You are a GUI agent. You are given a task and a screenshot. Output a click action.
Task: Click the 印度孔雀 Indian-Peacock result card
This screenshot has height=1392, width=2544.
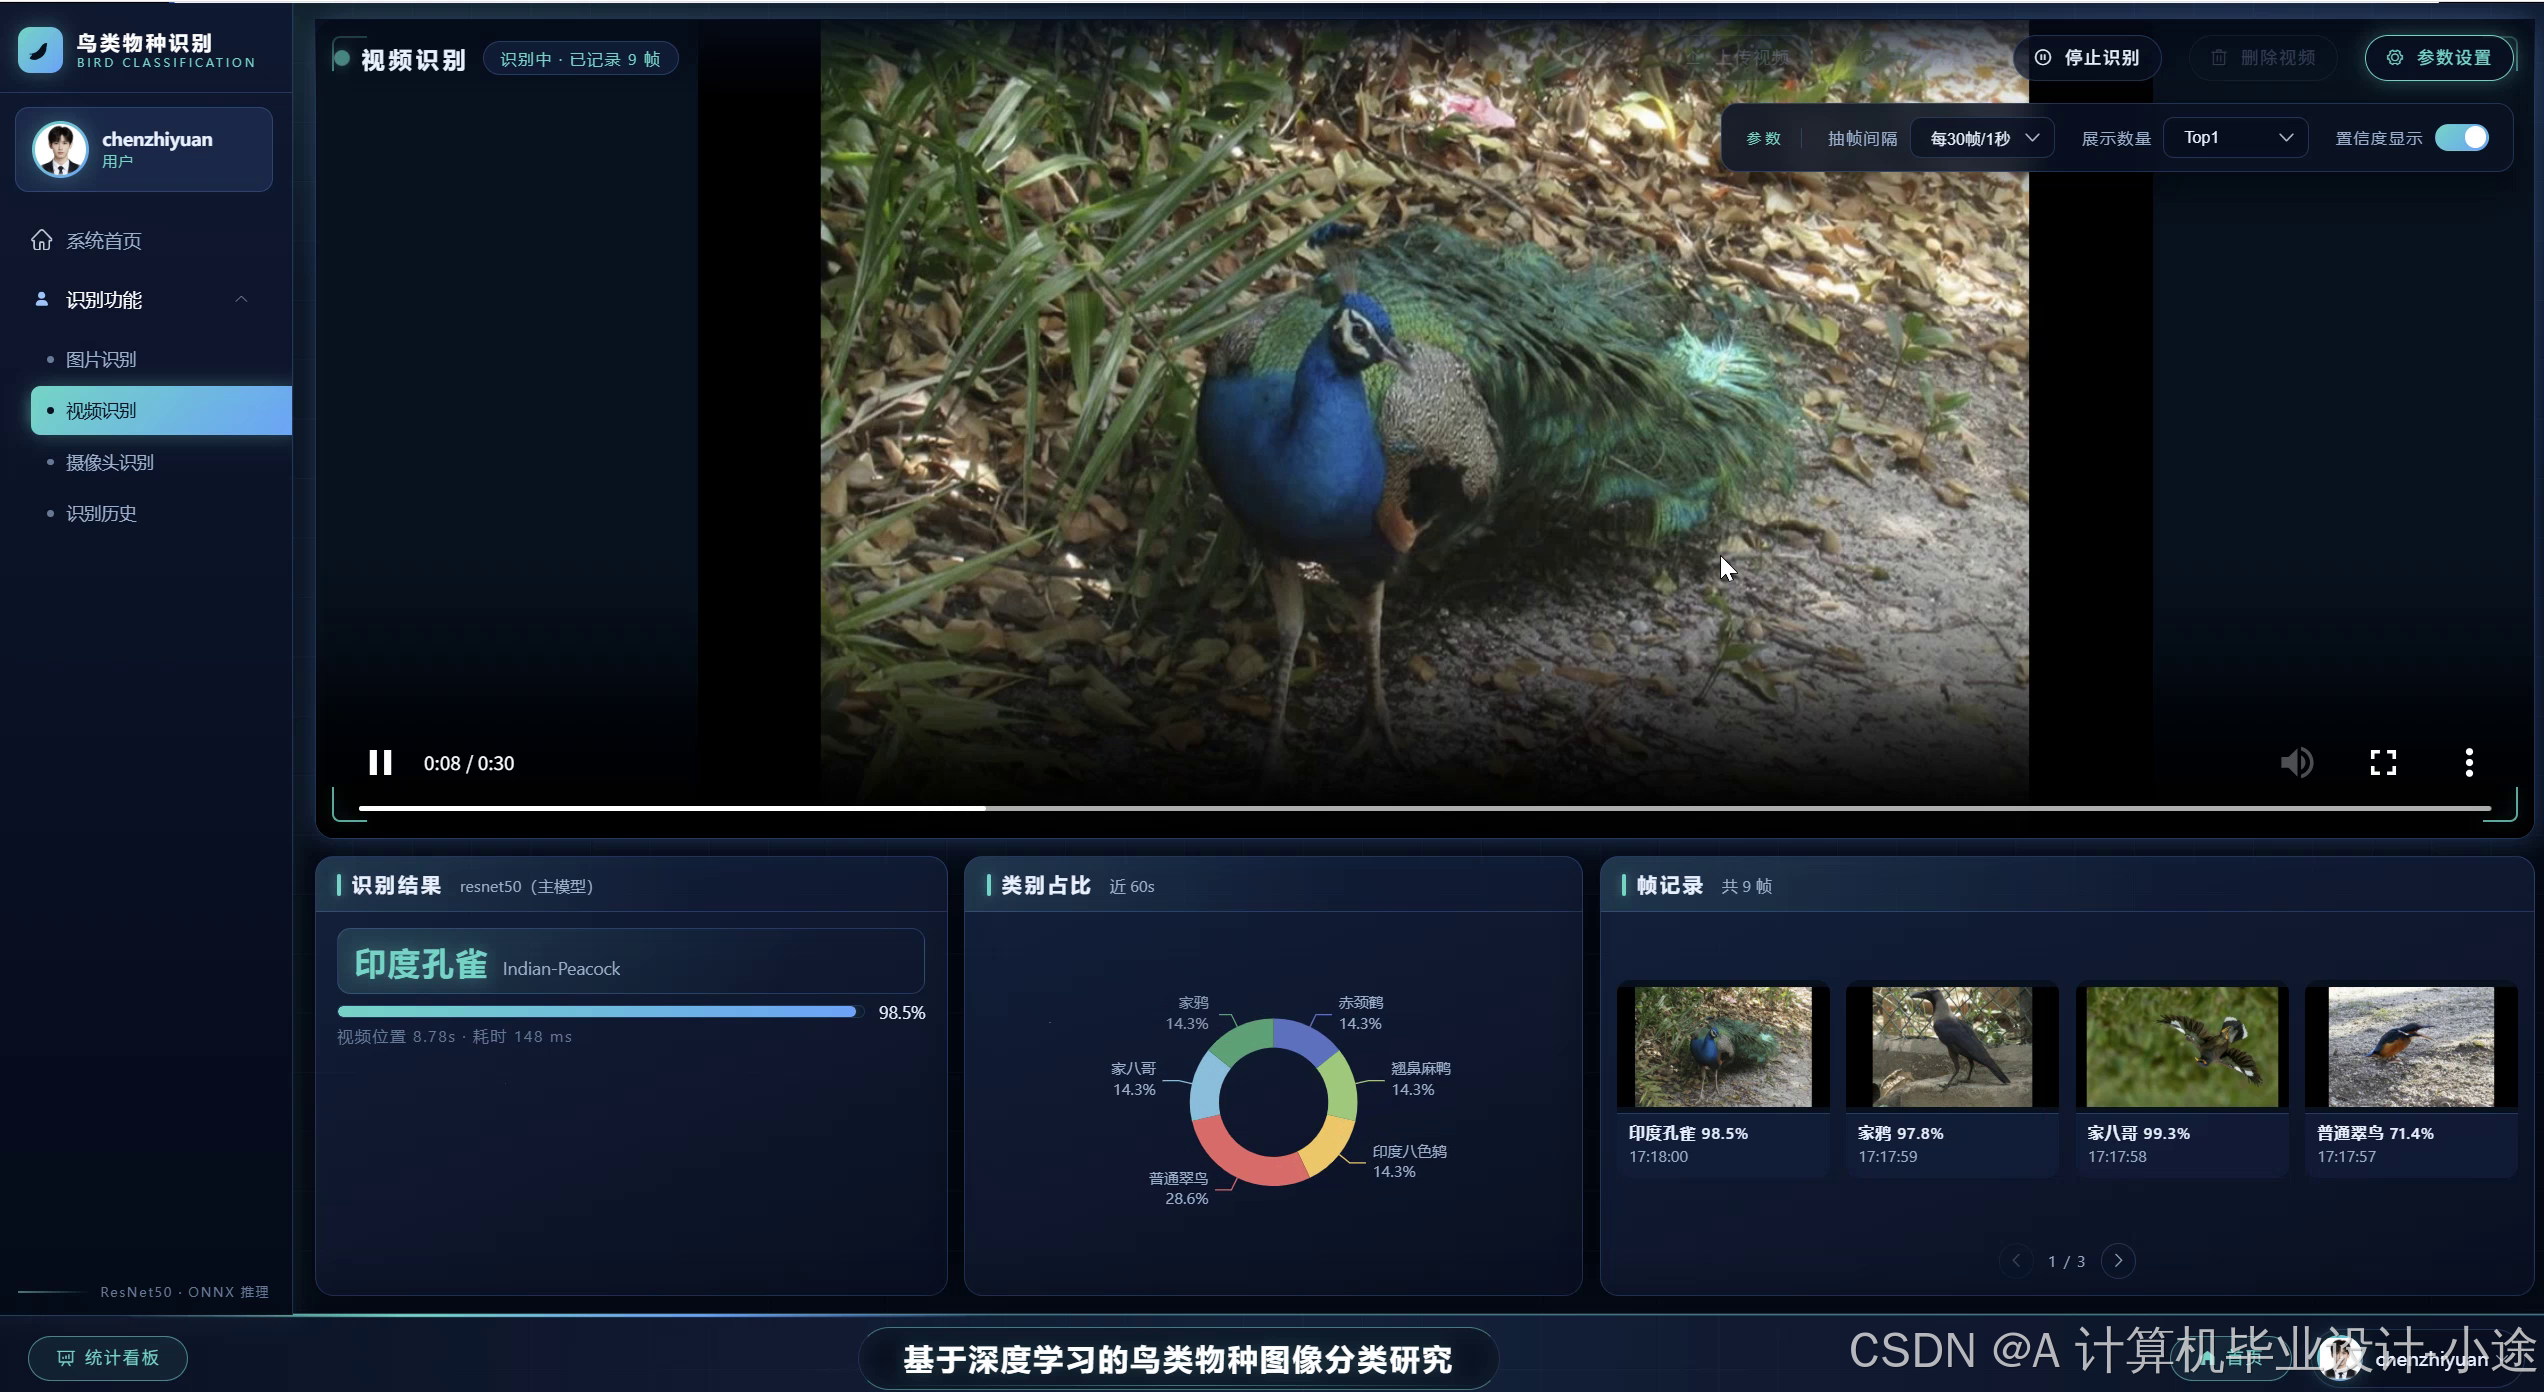tap(630, 961)
